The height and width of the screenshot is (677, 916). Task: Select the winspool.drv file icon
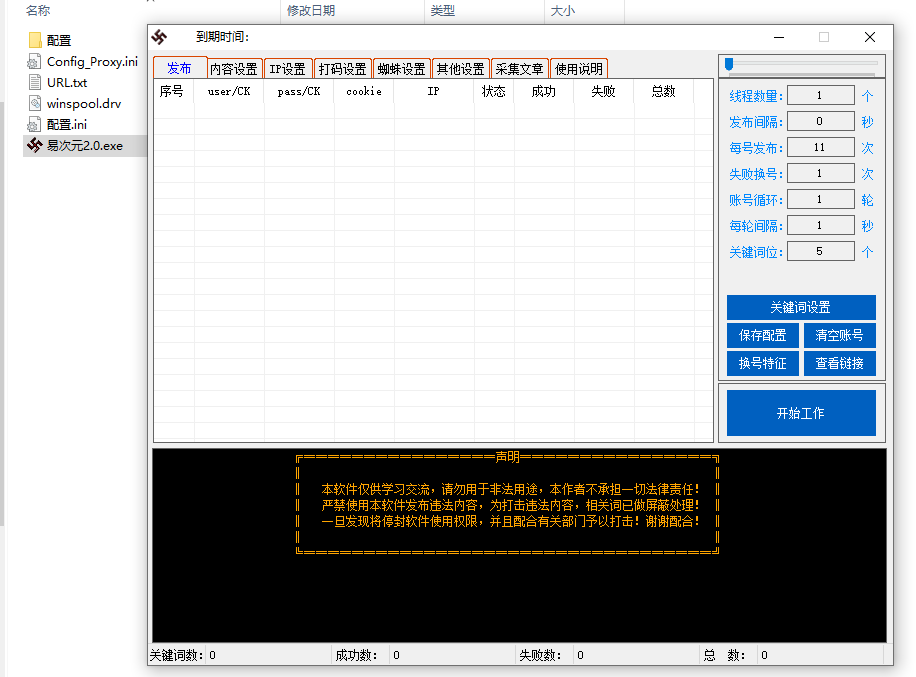pyautogui.click(x=35, y=103)
